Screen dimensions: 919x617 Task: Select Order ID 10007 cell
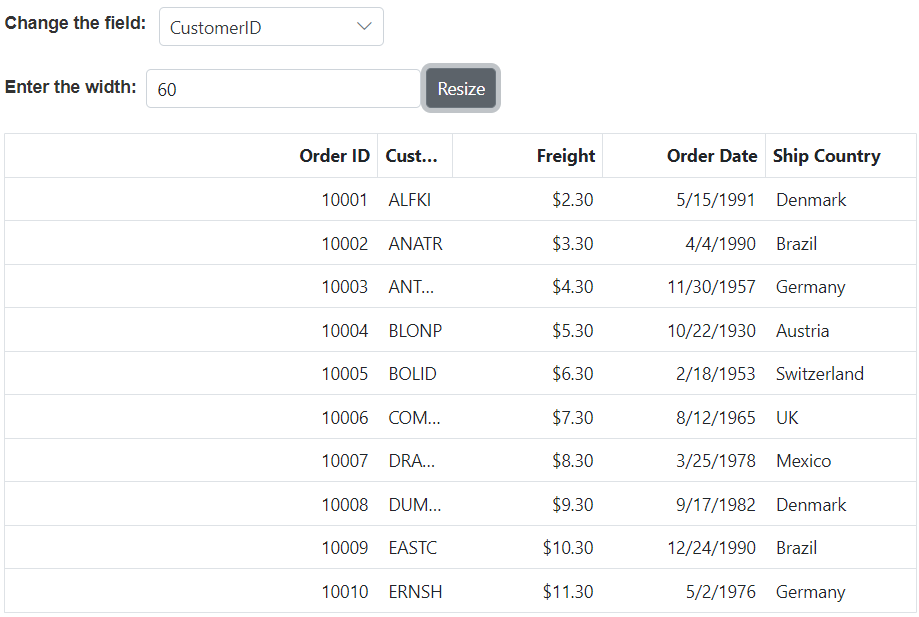(344, 461)
